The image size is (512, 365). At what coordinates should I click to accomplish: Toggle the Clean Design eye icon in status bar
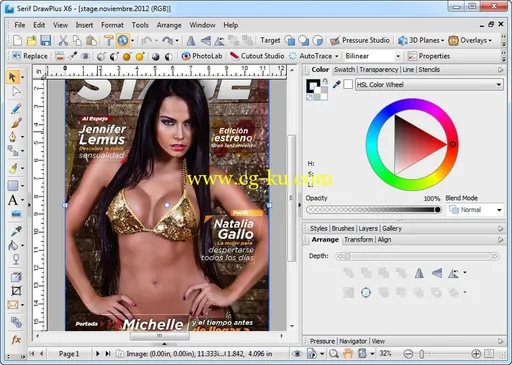(x=297, y=354)
